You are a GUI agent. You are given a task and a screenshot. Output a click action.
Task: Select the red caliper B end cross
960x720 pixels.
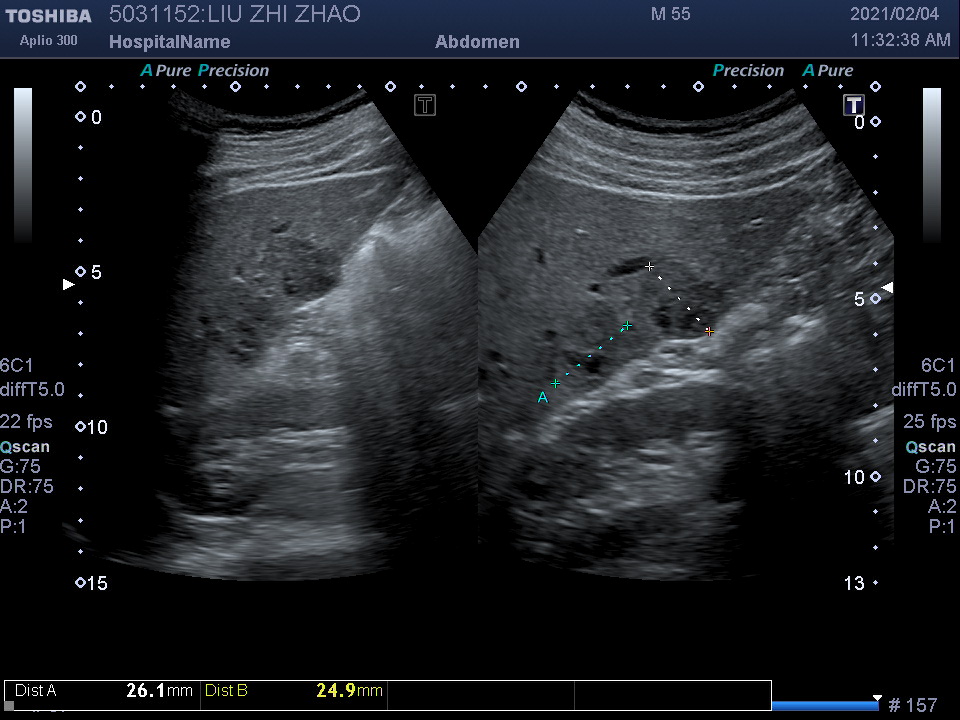pos(709,331)
